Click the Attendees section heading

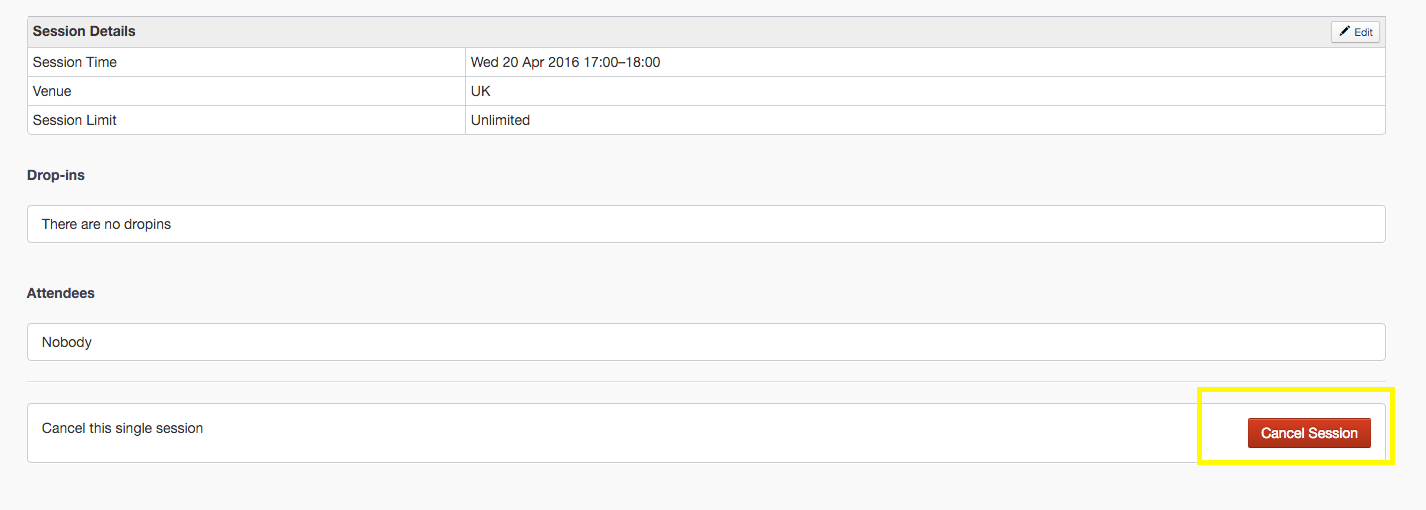click(61, 293)
